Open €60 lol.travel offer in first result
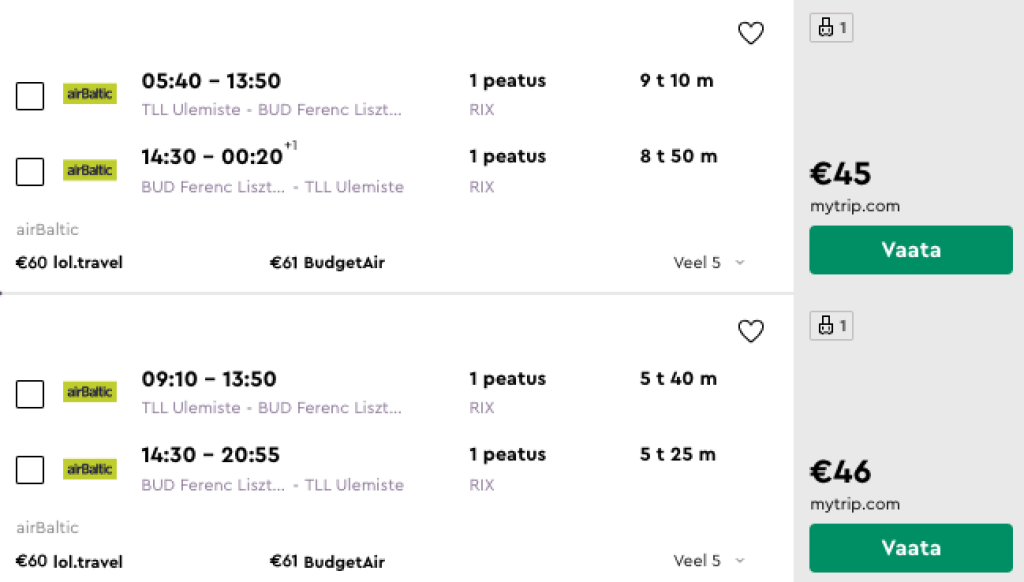The image size is (1024, 582). pyautogui.click(x=69, y=263)
